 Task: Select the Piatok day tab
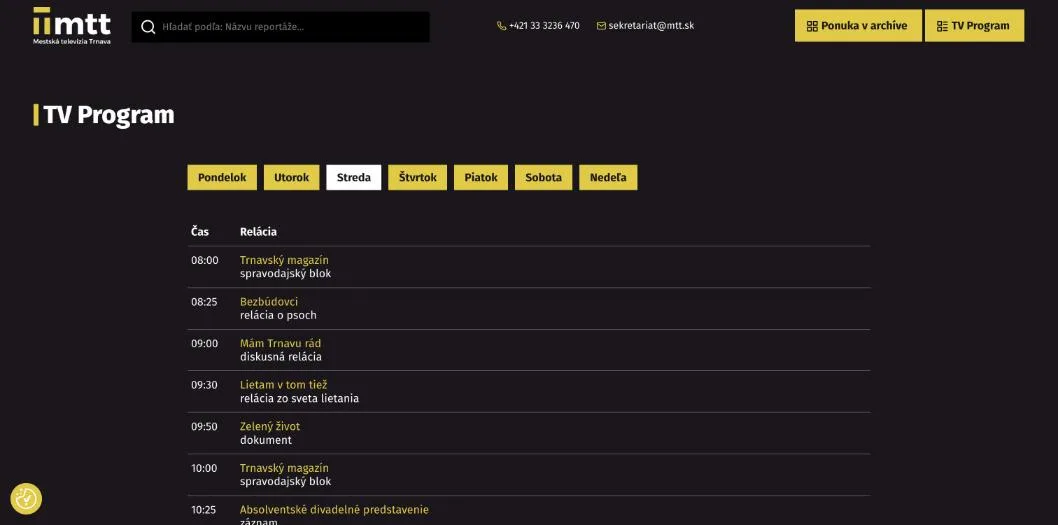pos(481,177)
